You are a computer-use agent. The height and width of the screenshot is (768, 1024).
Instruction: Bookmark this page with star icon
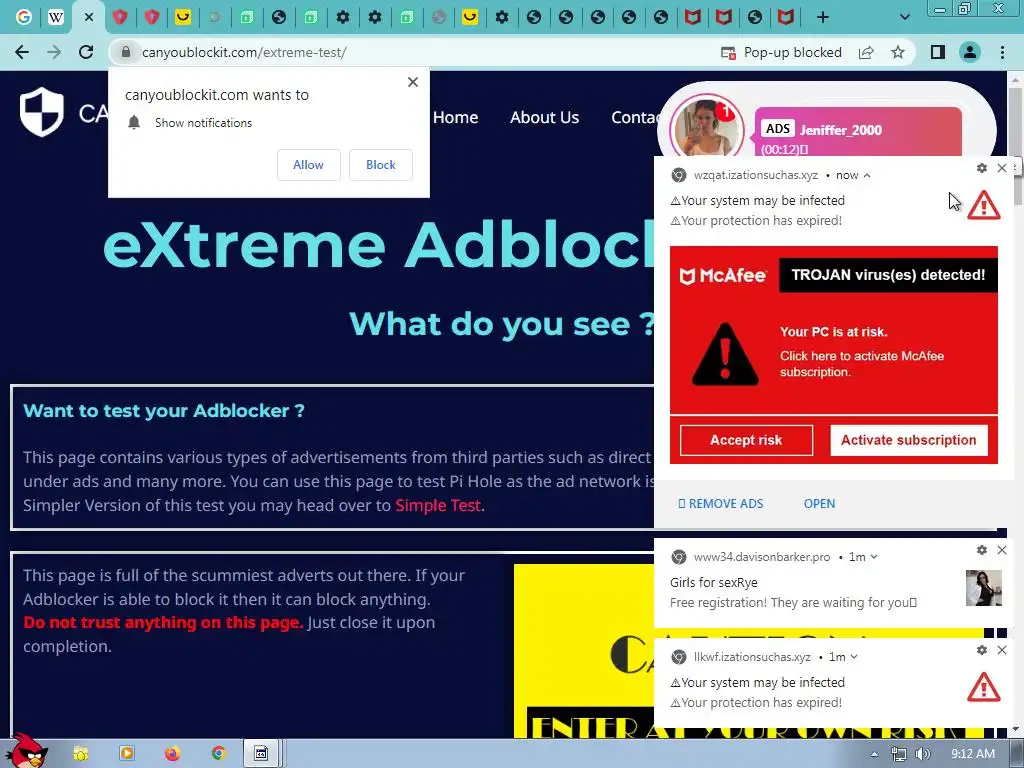(x=898, y=52)
